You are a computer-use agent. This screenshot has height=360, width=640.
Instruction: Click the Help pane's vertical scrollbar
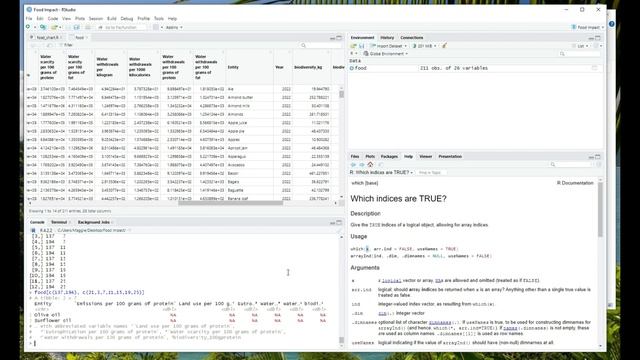click(x=600, y=209)
